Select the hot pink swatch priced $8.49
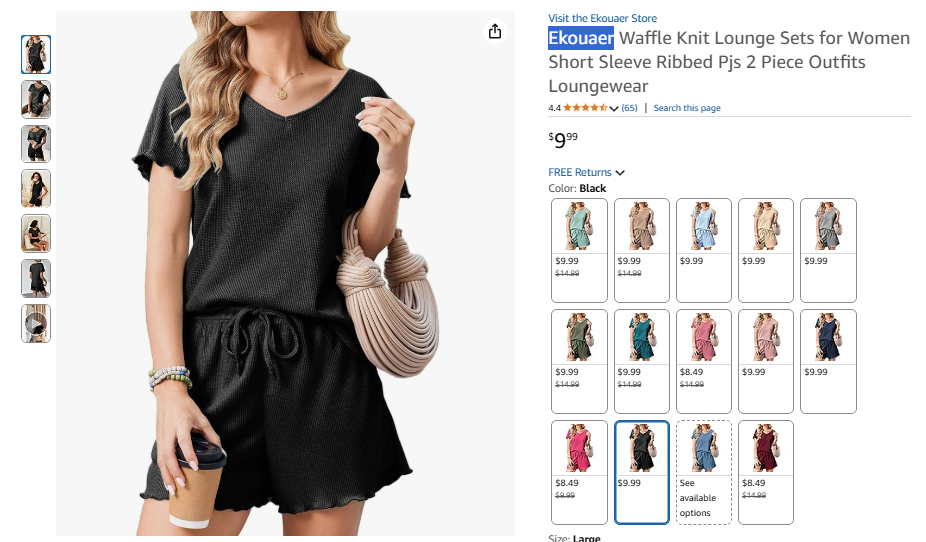Image resolution: width=926 pixels, height=542 pixels. point(579,472)
